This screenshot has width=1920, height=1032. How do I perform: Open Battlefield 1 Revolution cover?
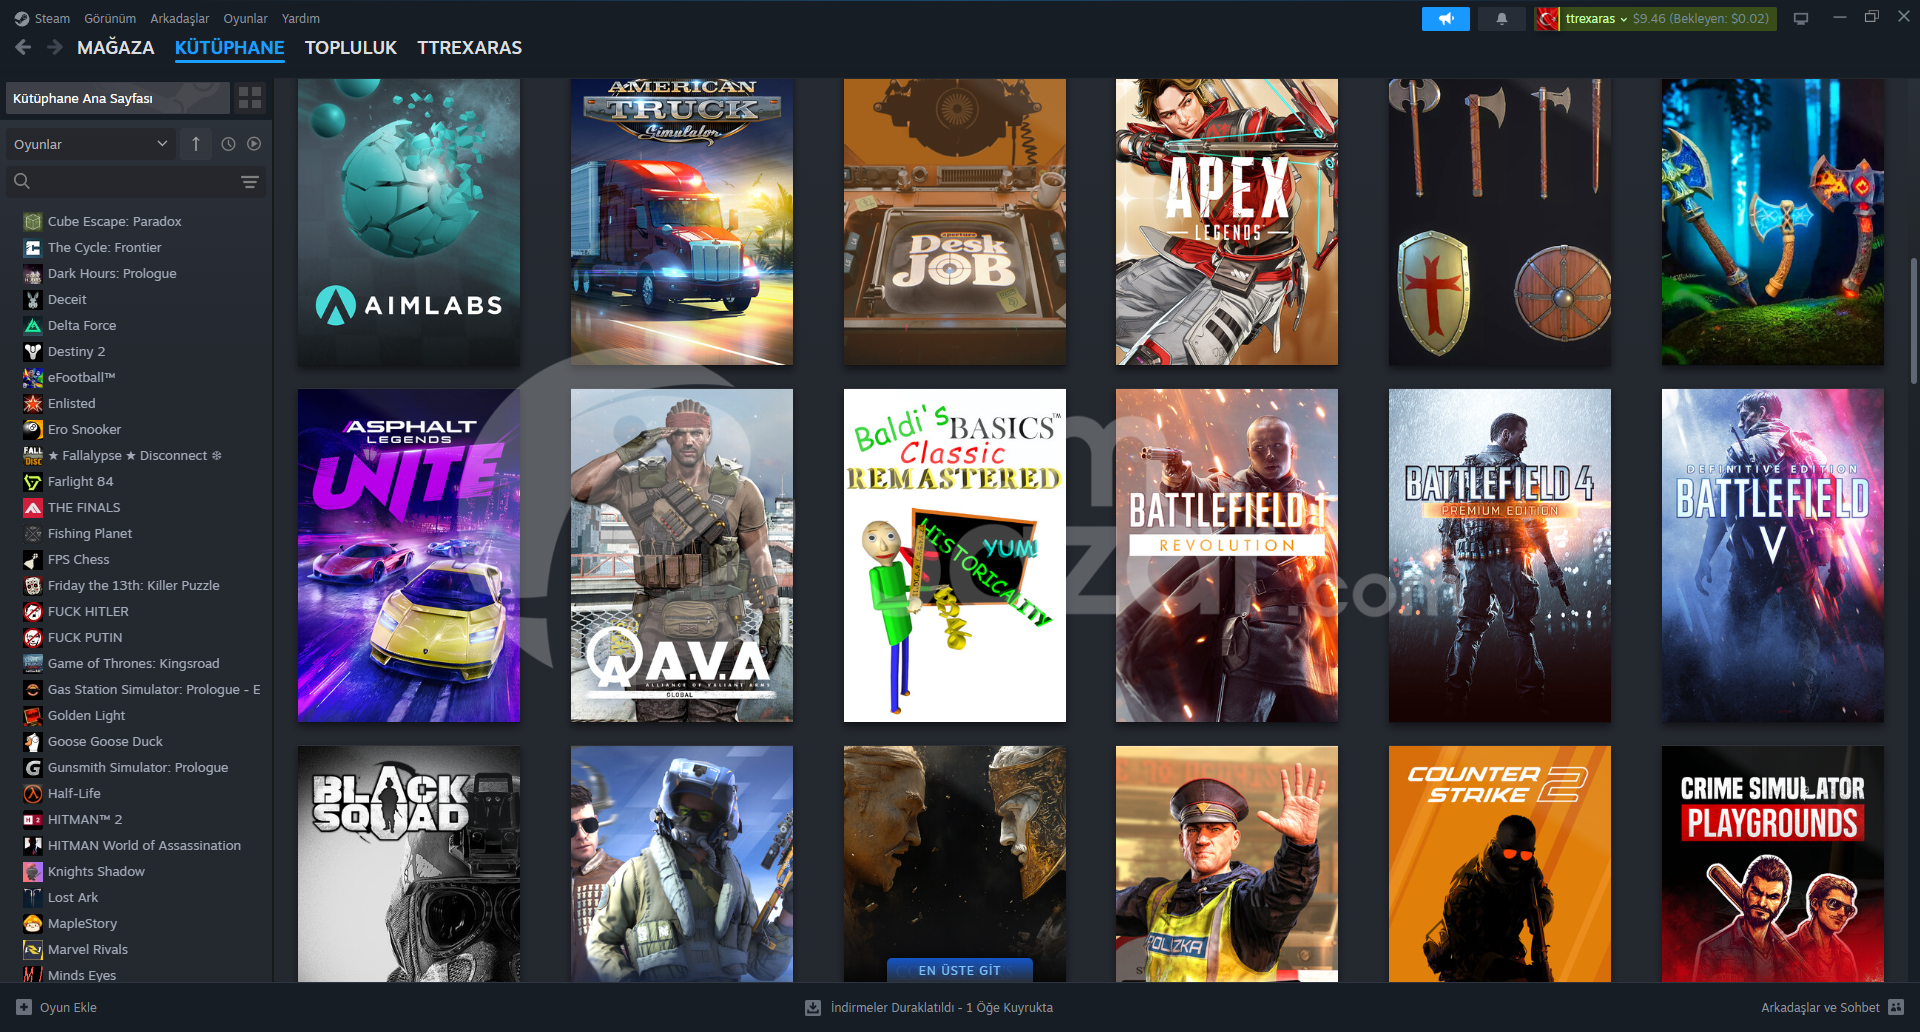click(x=1227, y=555)
